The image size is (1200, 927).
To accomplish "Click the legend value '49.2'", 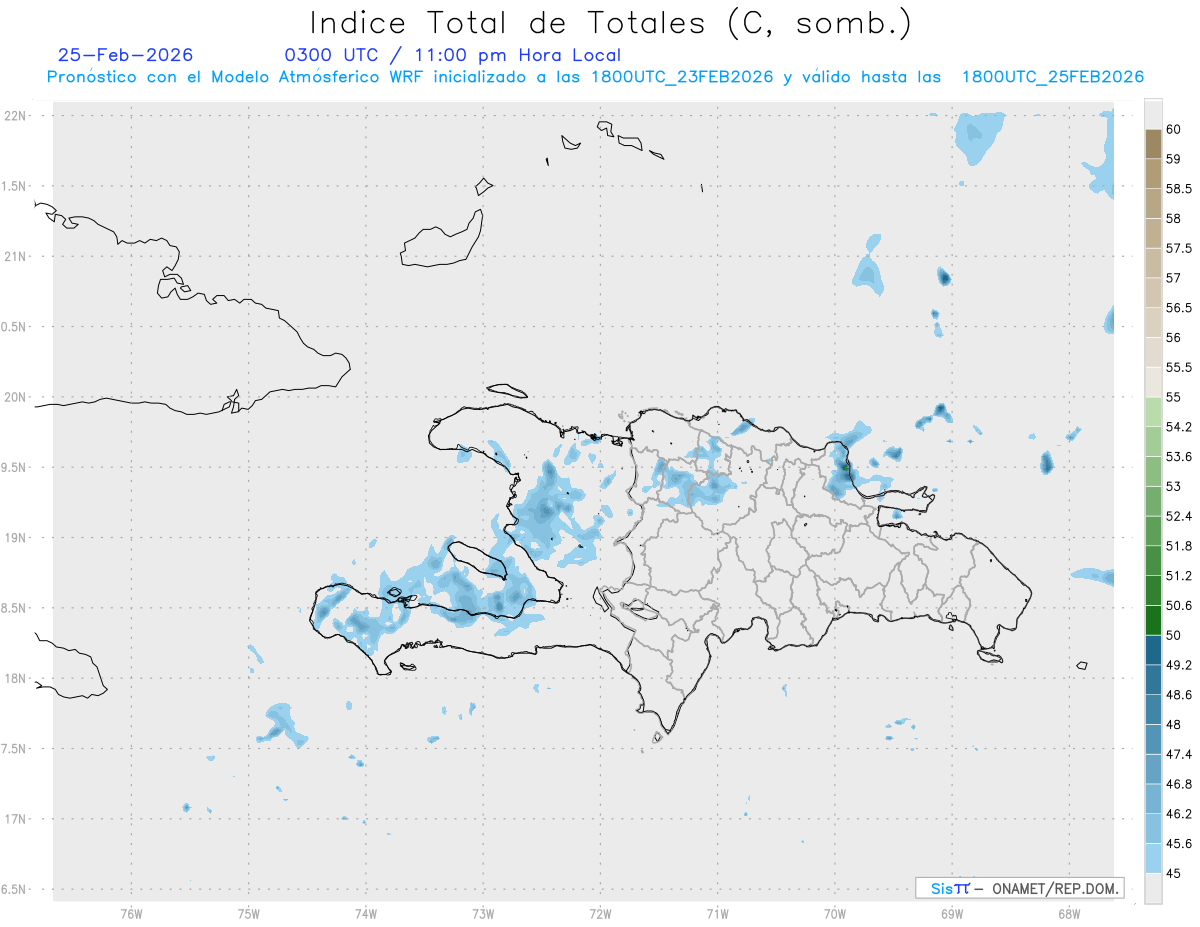I will tap(1179, 665).
